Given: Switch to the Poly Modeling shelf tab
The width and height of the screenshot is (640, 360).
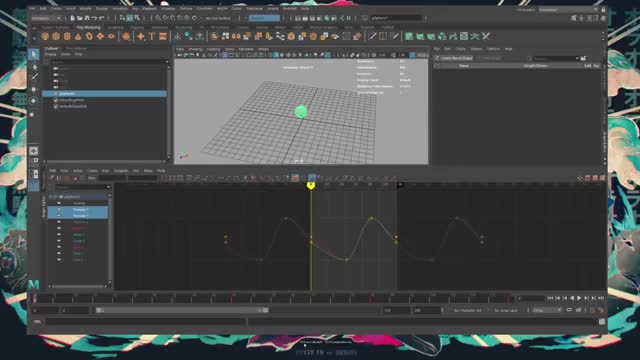Looking at the screenshot, I should click(89, 27).
